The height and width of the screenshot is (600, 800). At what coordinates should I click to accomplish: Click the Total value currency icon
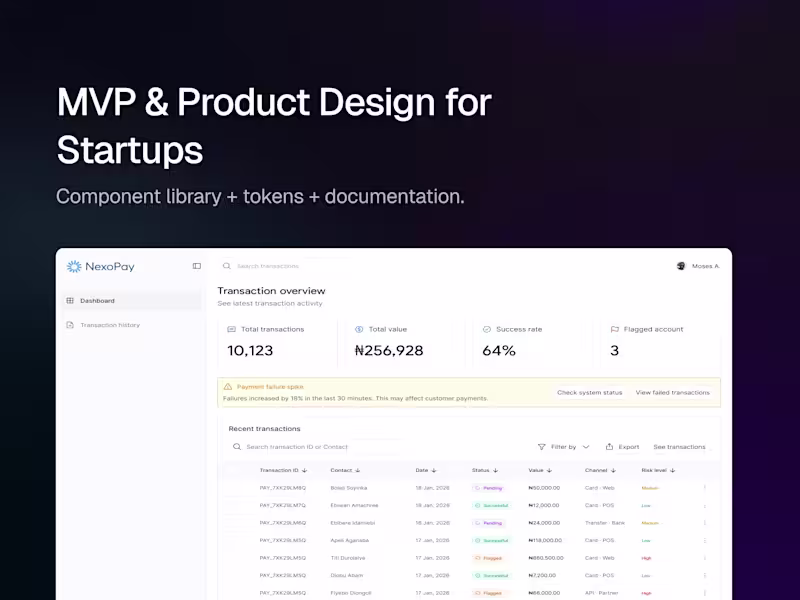tap(361, 329)
